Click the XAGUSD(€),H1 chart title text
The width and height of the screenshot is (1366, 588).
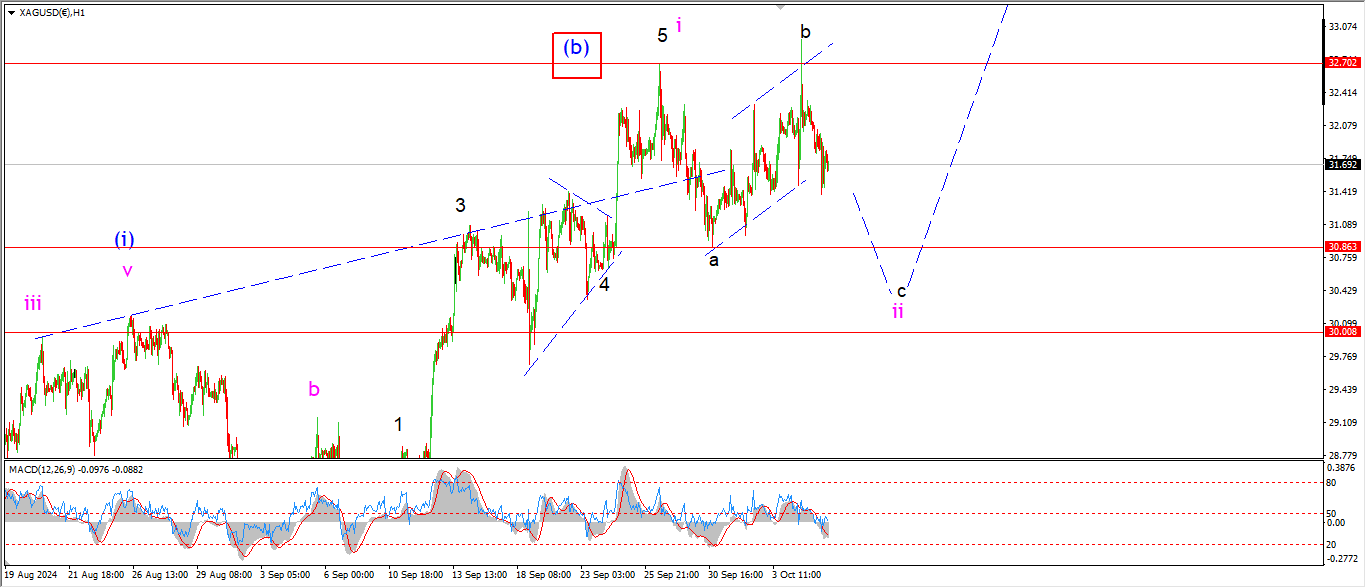[x=52, y=13]
